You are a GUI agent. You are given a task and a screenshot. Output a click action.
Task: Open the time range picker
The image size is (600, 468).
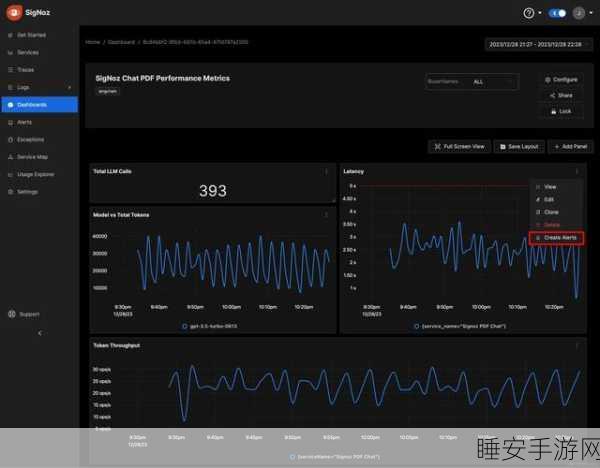(x=538, y=44)
